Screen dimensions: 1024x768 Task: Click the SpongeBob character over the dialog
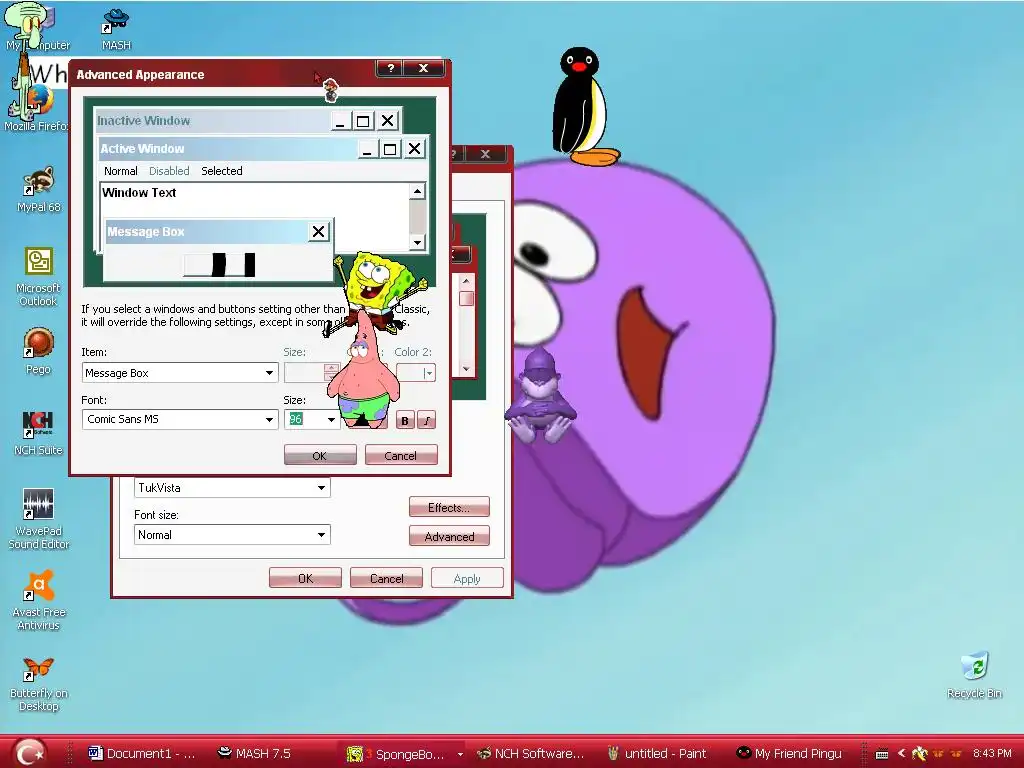click(379, 289)
